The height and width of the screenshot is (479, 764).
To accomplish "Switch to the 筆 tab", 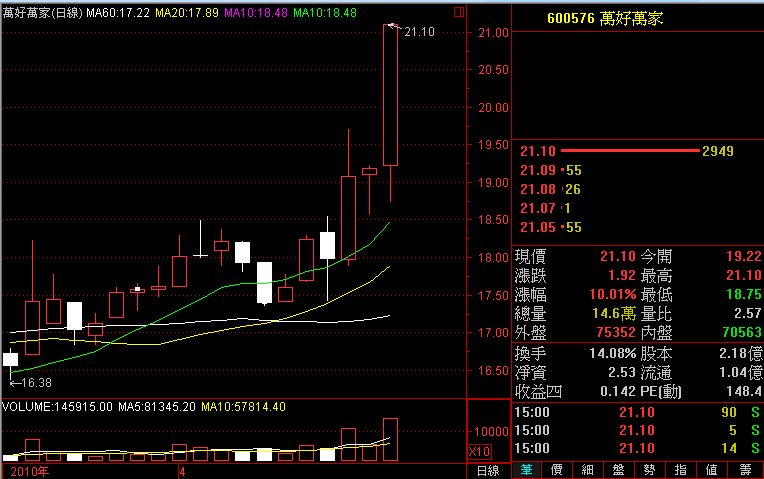I will click(x=526, y=470).
